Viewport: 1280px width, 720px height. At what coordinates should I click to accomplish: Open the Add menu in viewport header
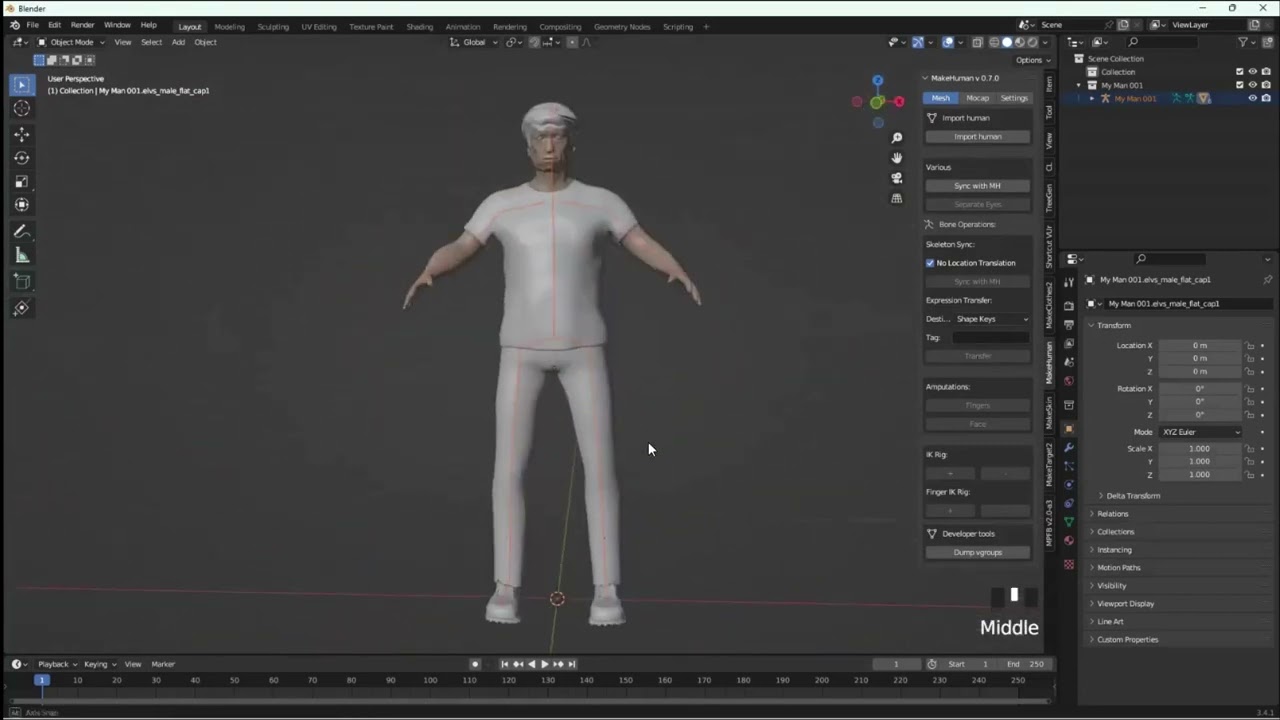point(178,42)
